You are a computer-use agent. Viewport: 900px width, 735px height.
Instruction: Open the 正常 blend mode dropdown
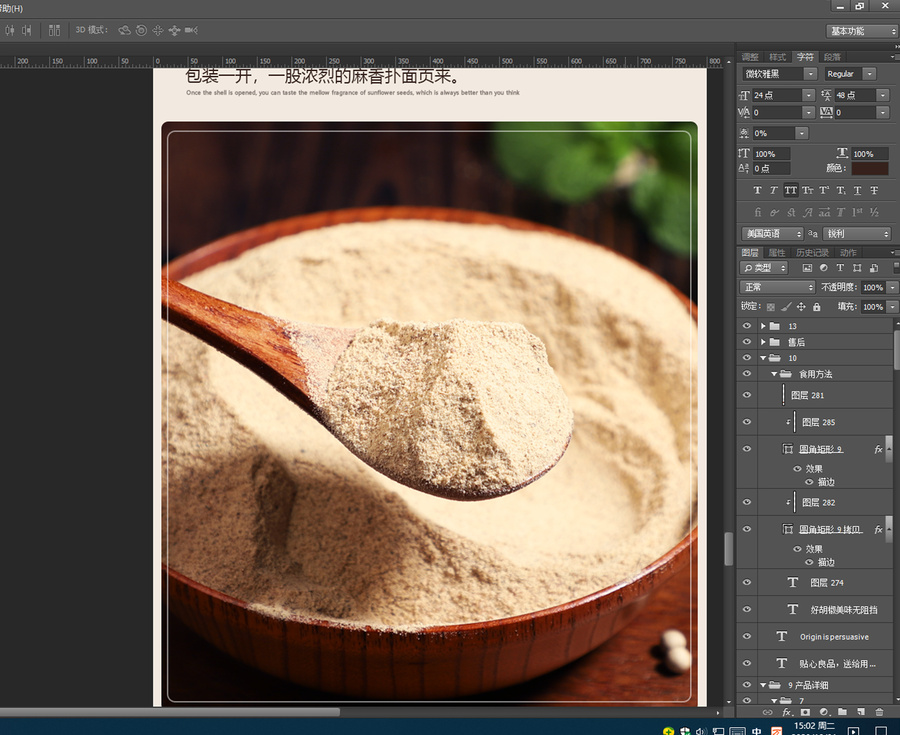tap(777, 287)
